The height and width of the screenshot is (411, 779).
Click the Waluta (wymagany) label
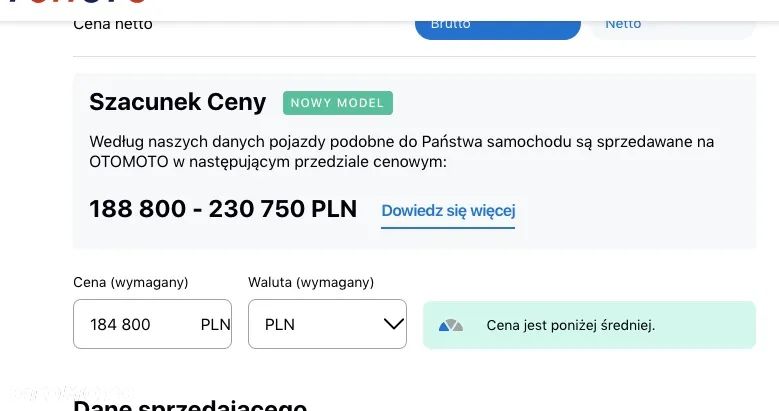(311, 282)
